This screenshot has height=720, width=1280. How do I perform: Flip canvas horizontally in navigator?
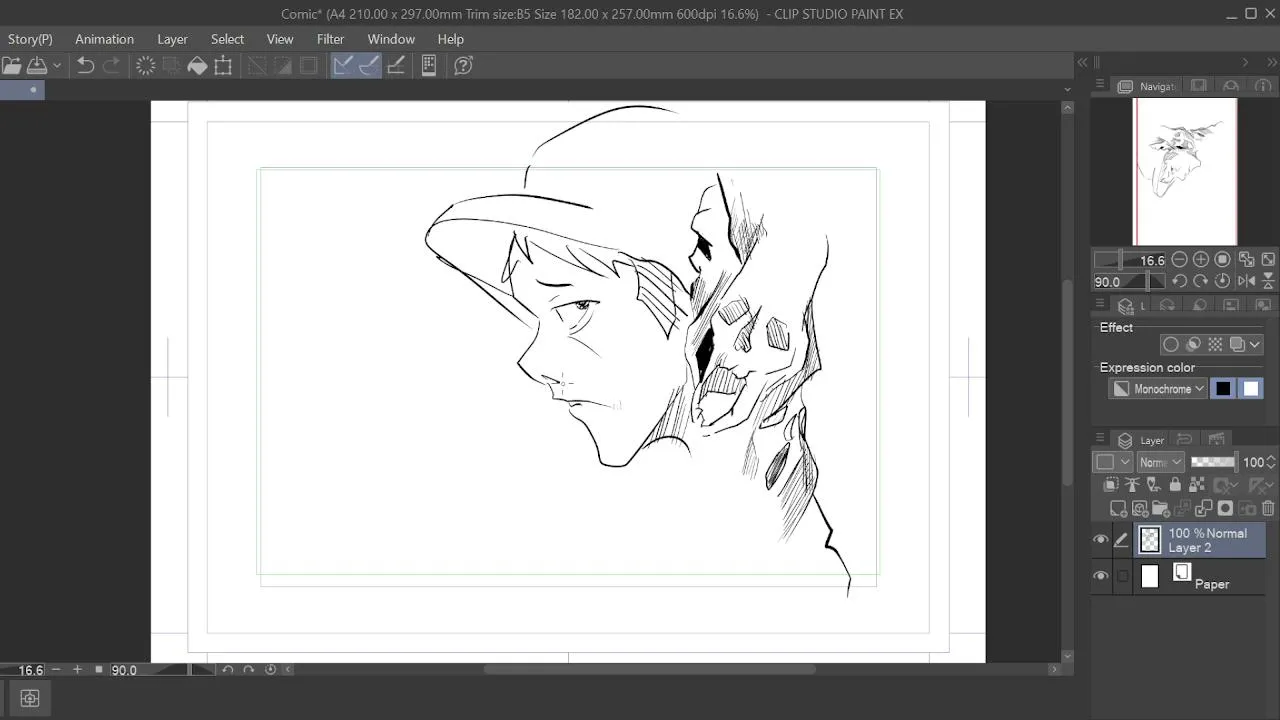[x=1246, y=282]
